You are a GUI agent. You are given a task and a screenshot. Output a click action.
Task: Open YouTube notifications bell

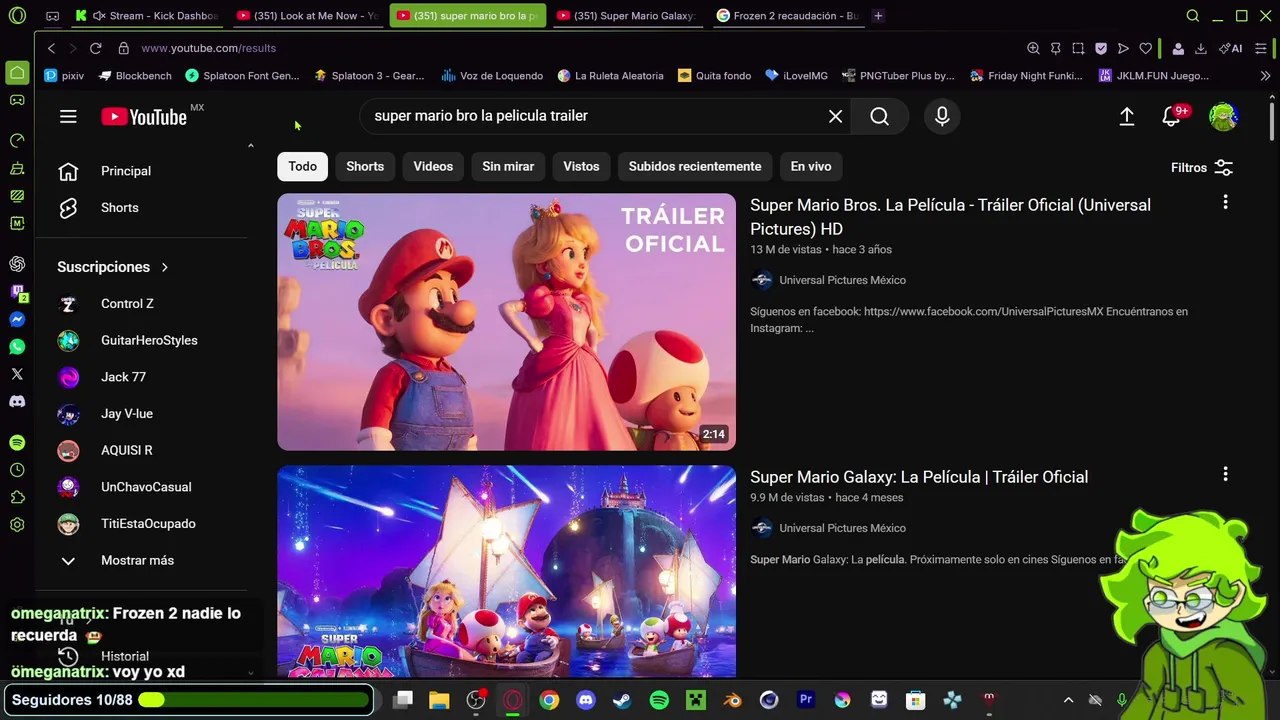pos(1171,116)
